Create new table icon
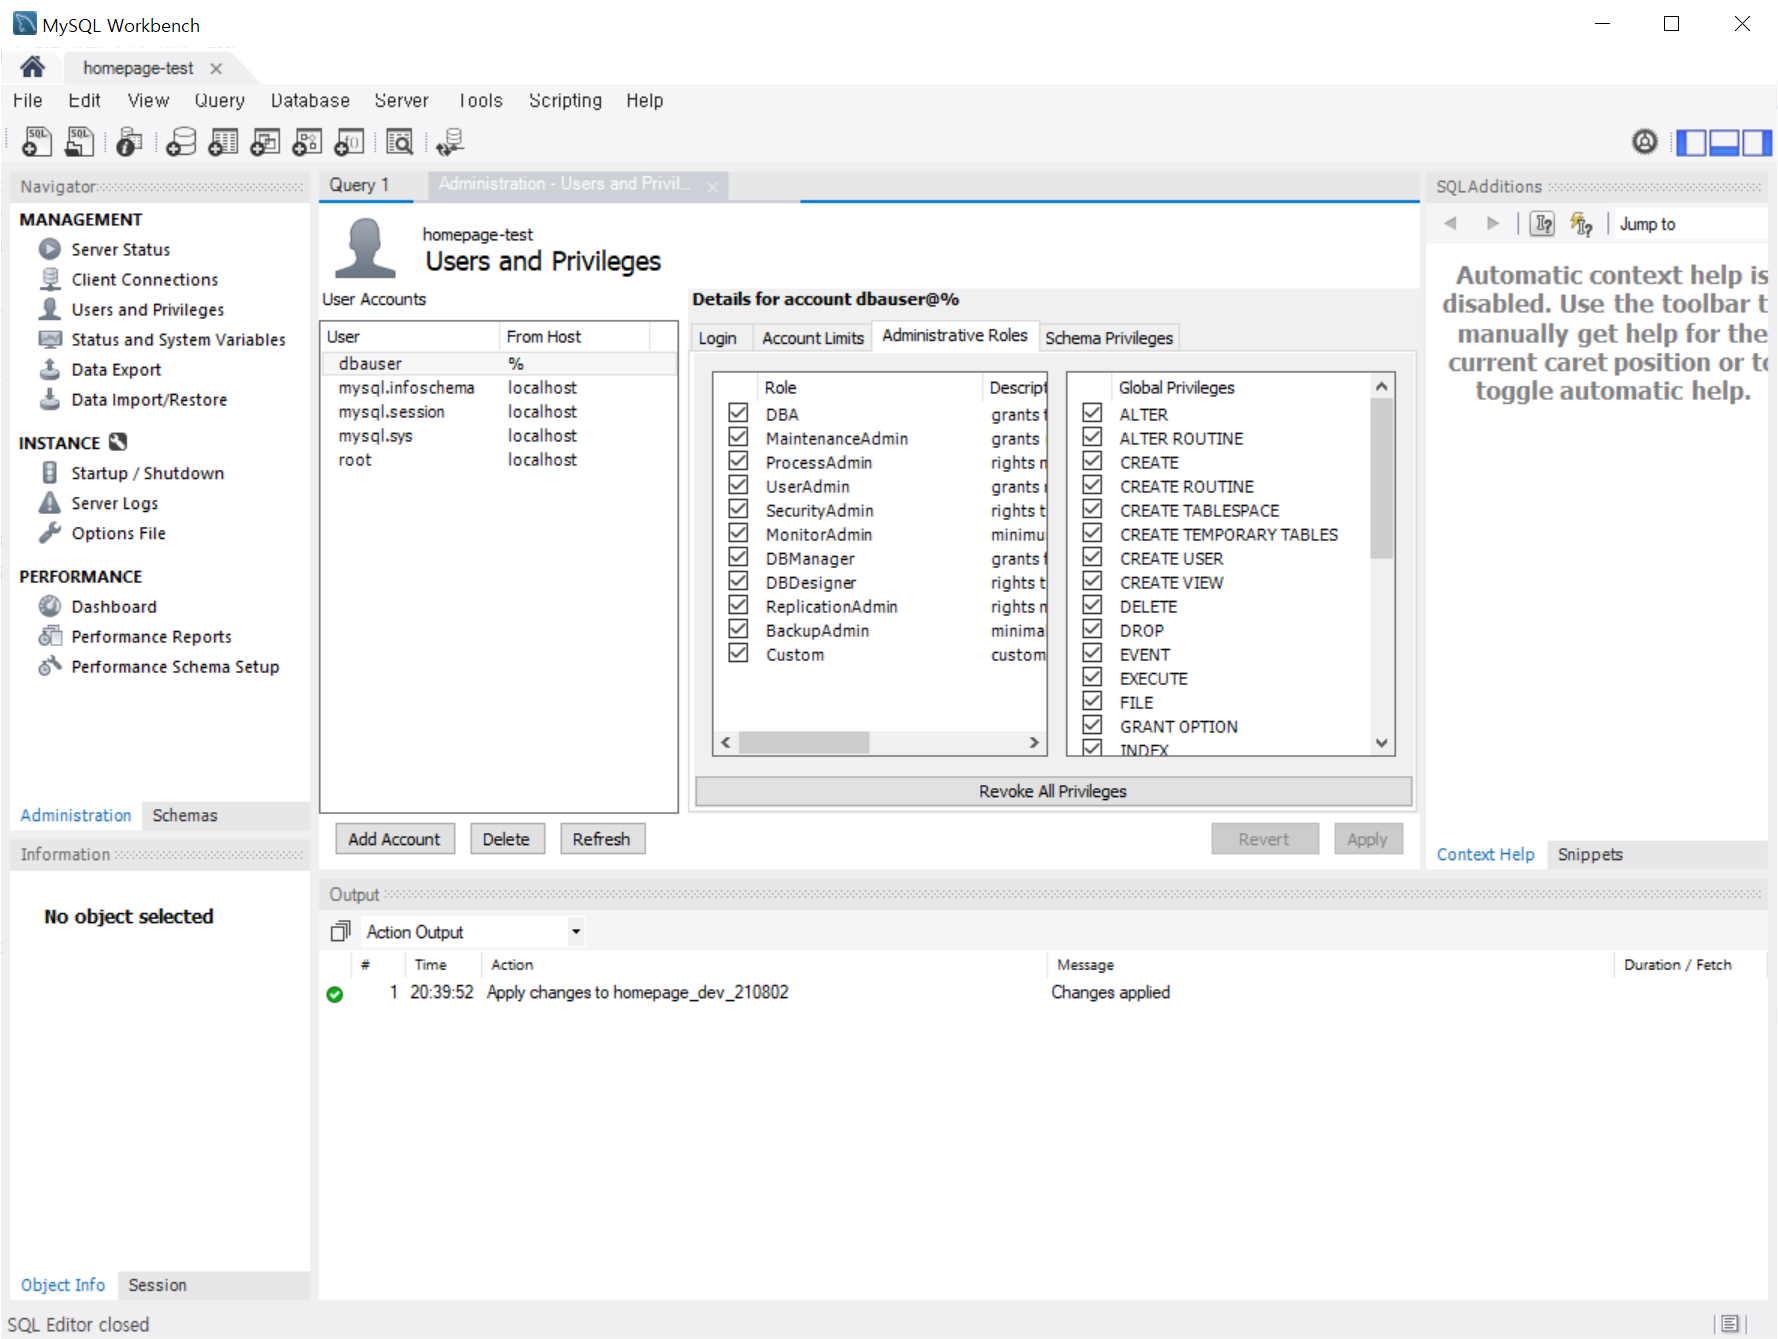This screenshot has height=1339, width=1778. [x=223, y=142]
